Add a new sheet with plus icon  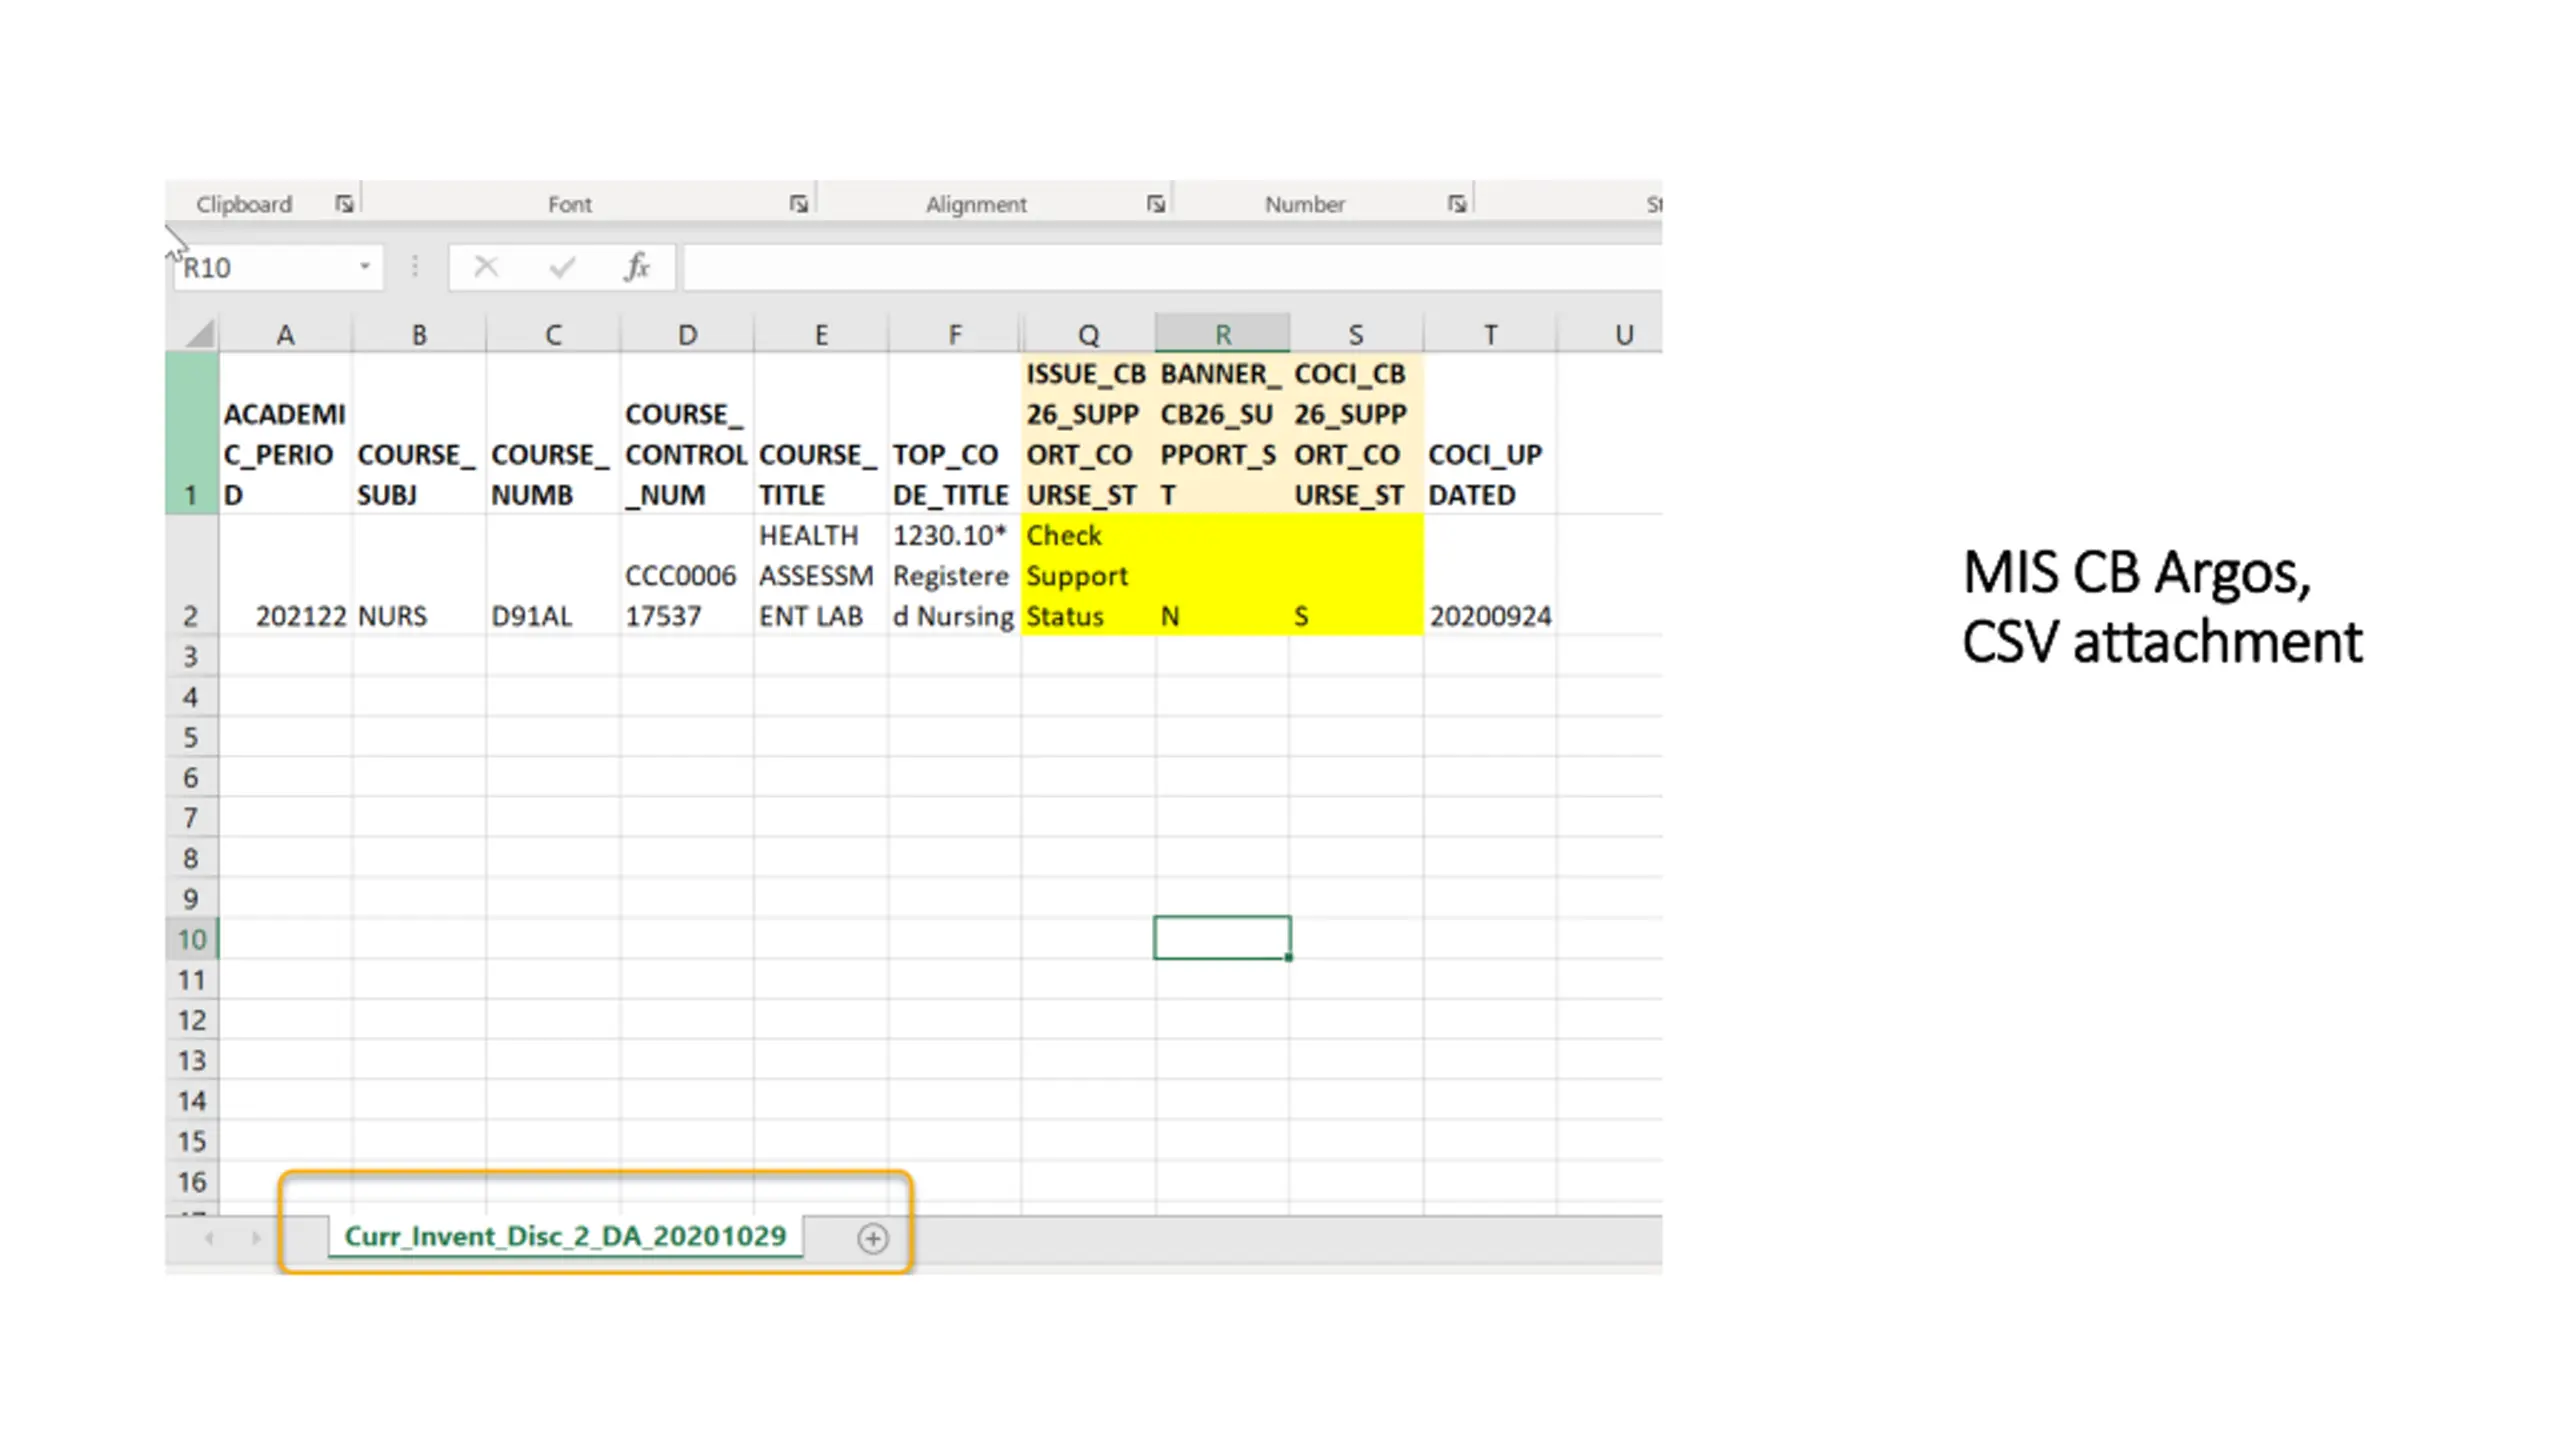(872, 1239)
